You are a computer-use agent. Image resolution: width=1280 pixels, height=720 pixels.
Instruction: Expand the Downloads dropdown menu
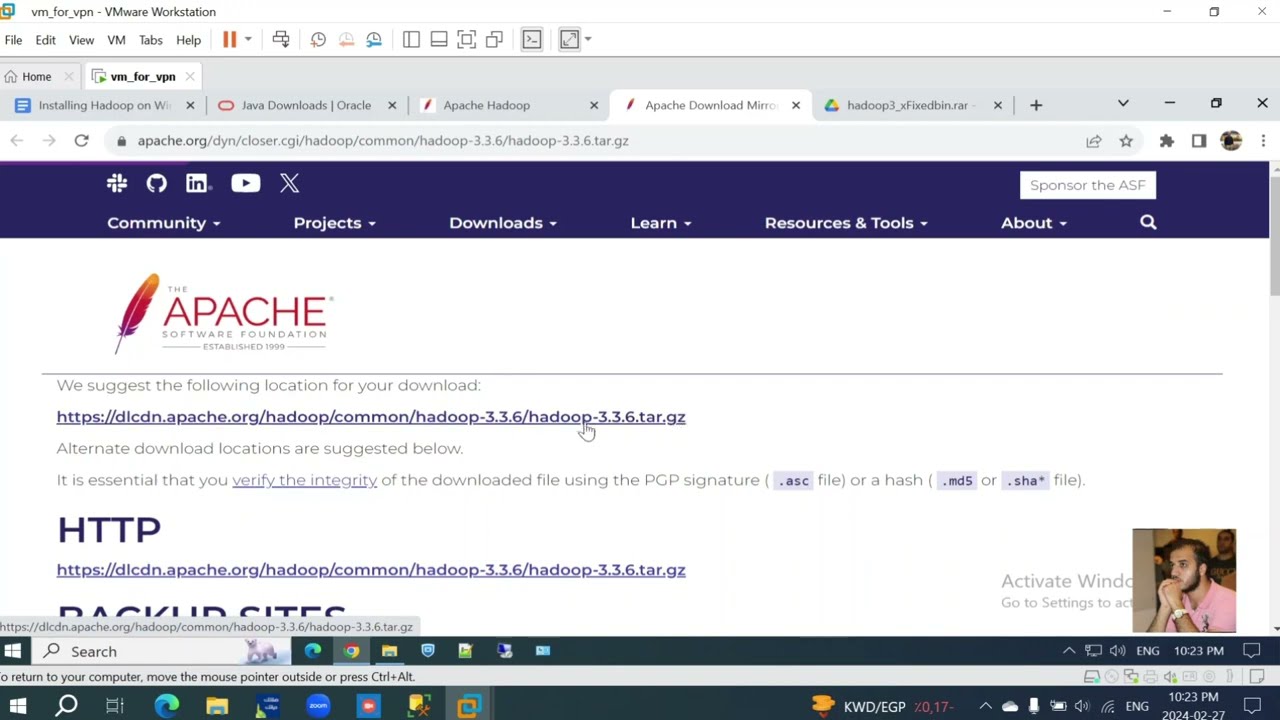point(503,223)
